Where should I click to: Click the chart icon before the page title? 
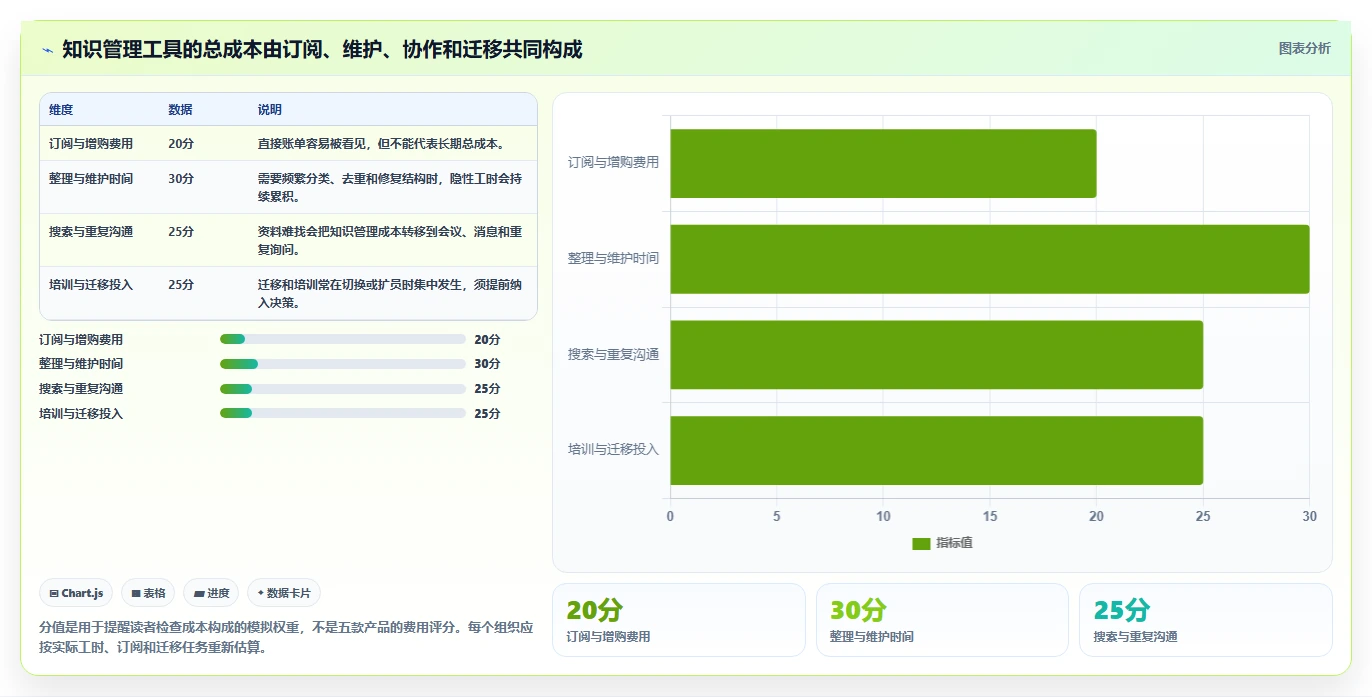click(x=48, y=50)
